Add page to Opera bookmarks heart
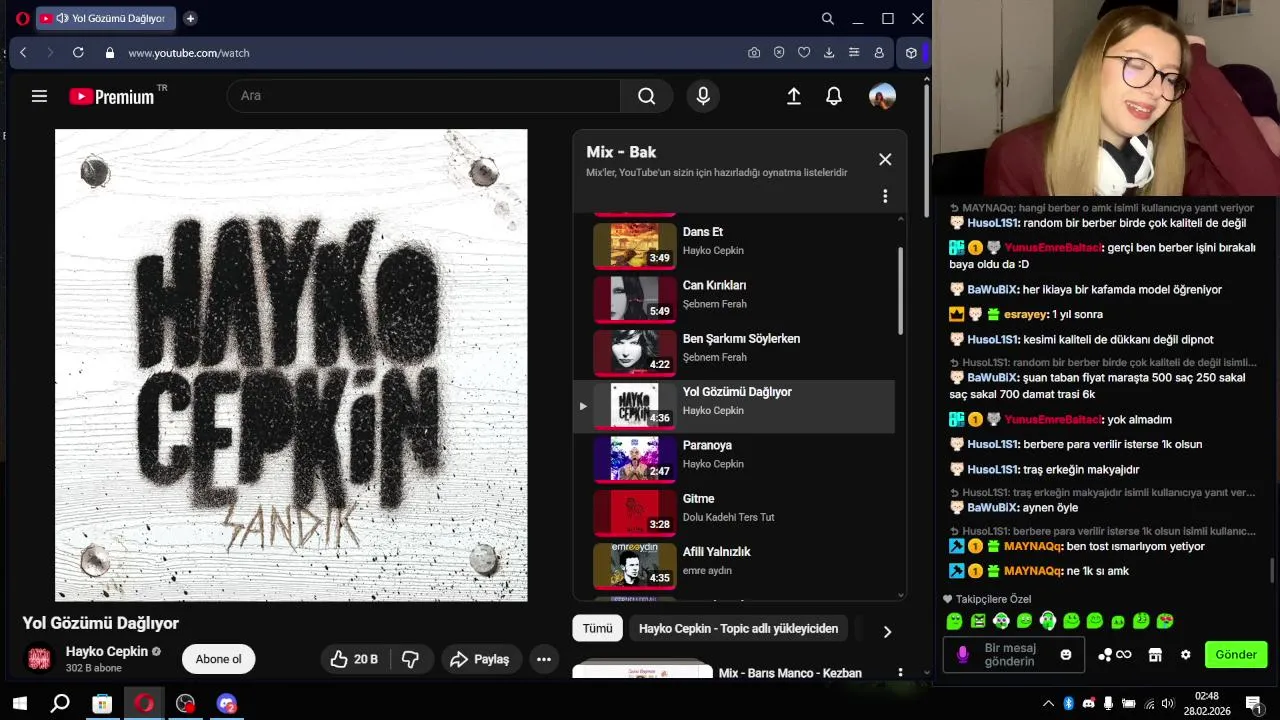1280x720 pixels. click(804, 53)
